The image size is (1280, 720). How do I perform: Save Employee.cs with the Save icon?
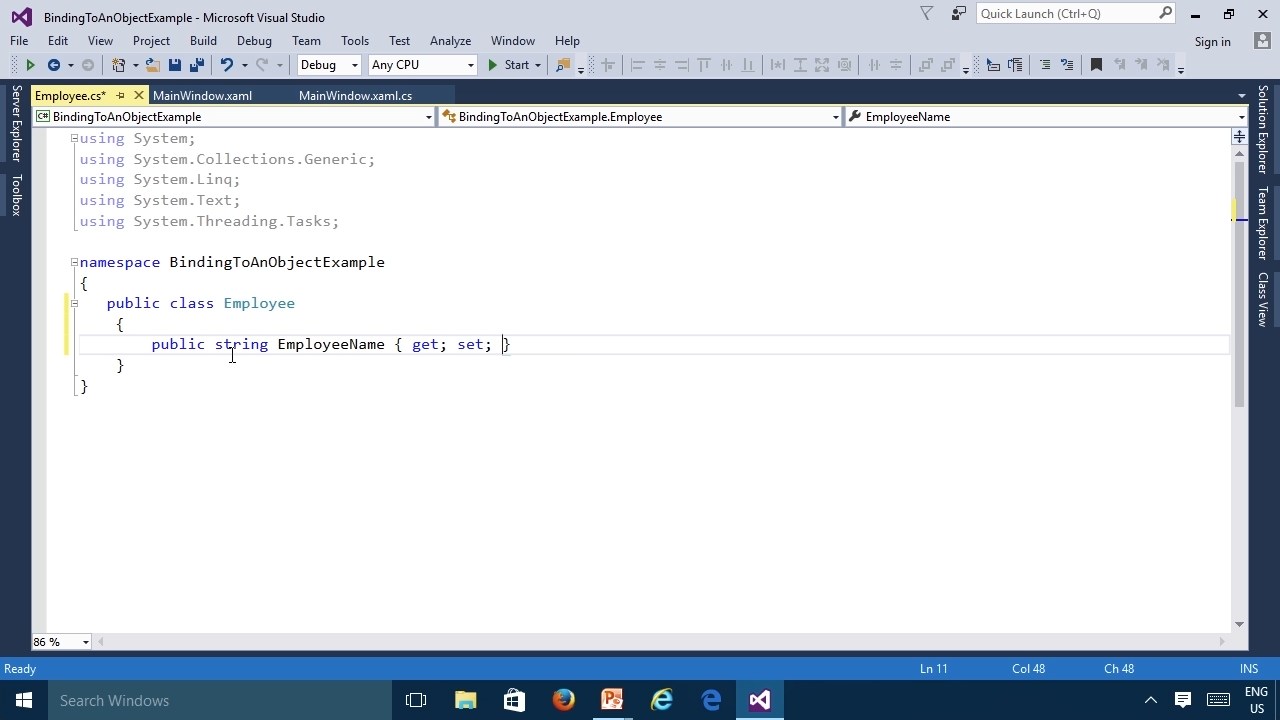(x=174, y=65)
